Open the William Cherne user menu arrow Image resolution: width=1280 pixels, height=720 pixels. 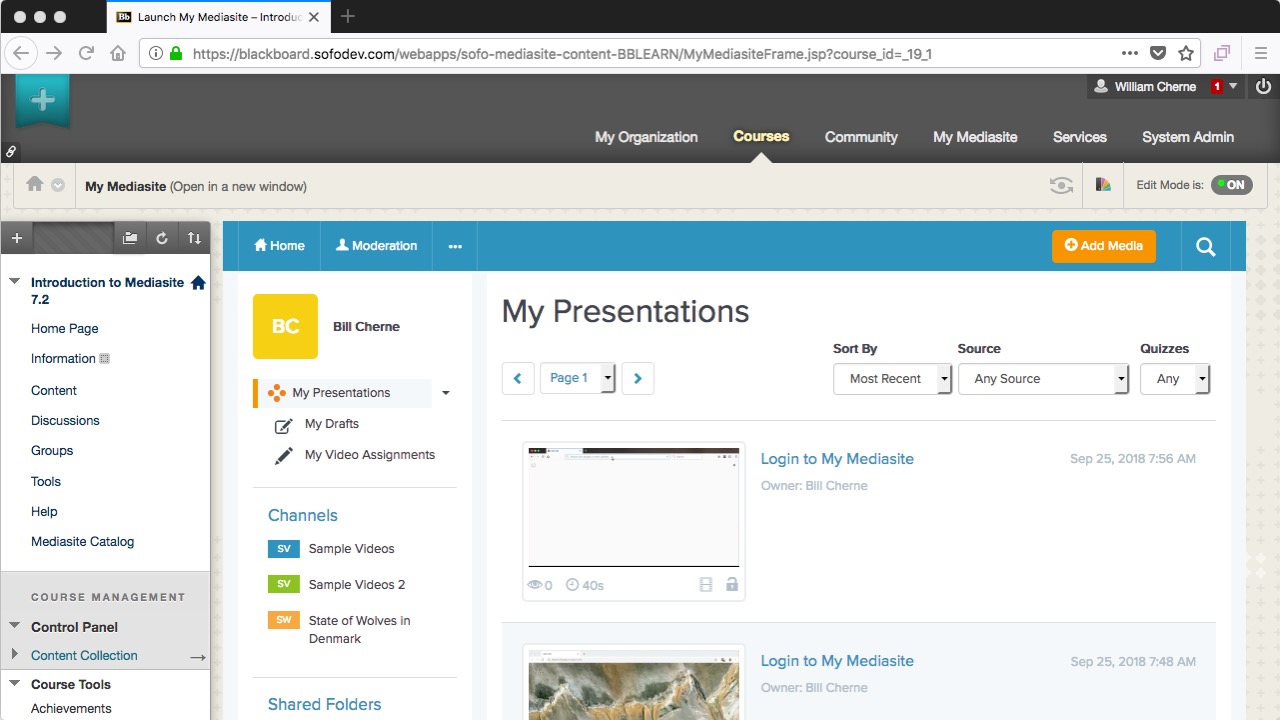1233,86
